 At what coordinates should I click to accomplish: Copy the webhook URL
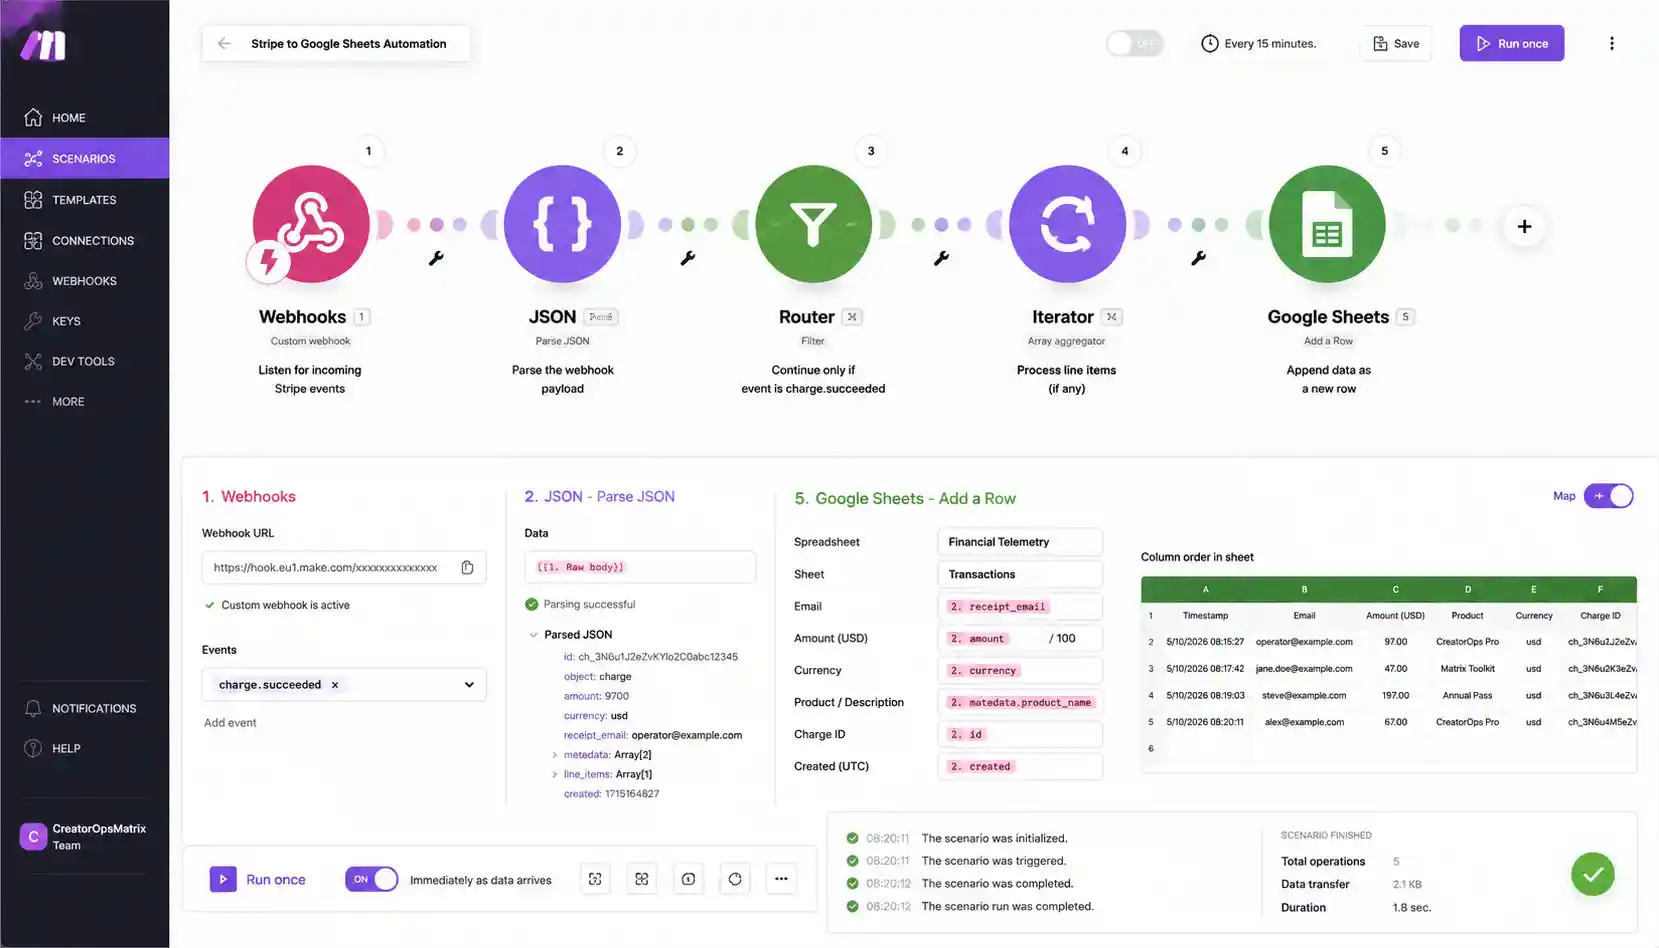click(x=467, y=567)
